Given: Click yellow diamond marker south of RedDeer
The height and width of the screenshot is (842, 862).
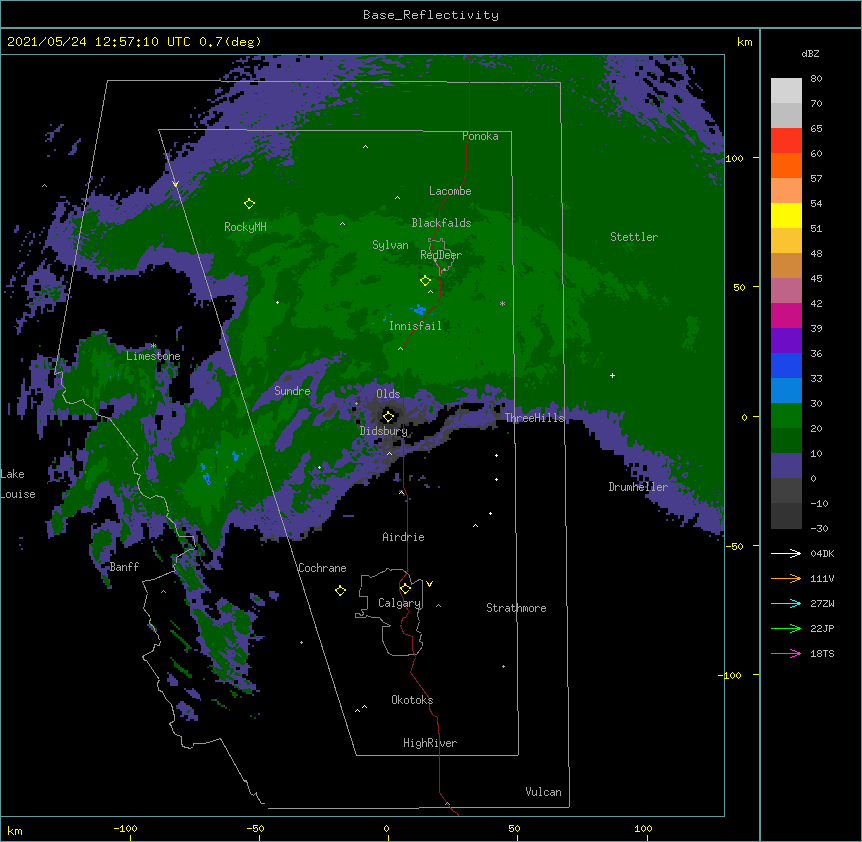Looking at the screenshot, I should tap(425, 281).
